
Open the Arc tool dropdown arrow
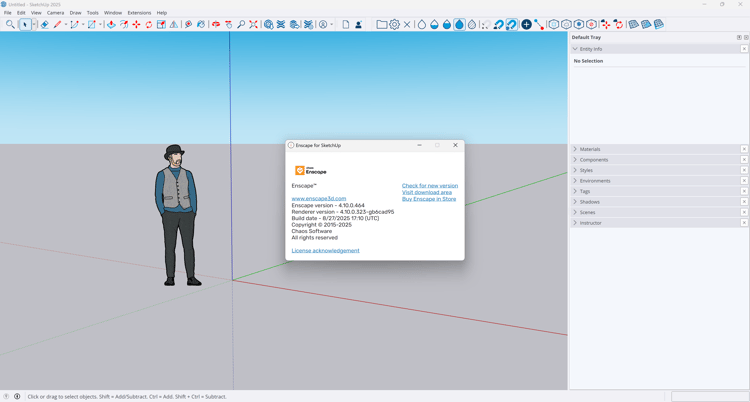click(83, 24)
